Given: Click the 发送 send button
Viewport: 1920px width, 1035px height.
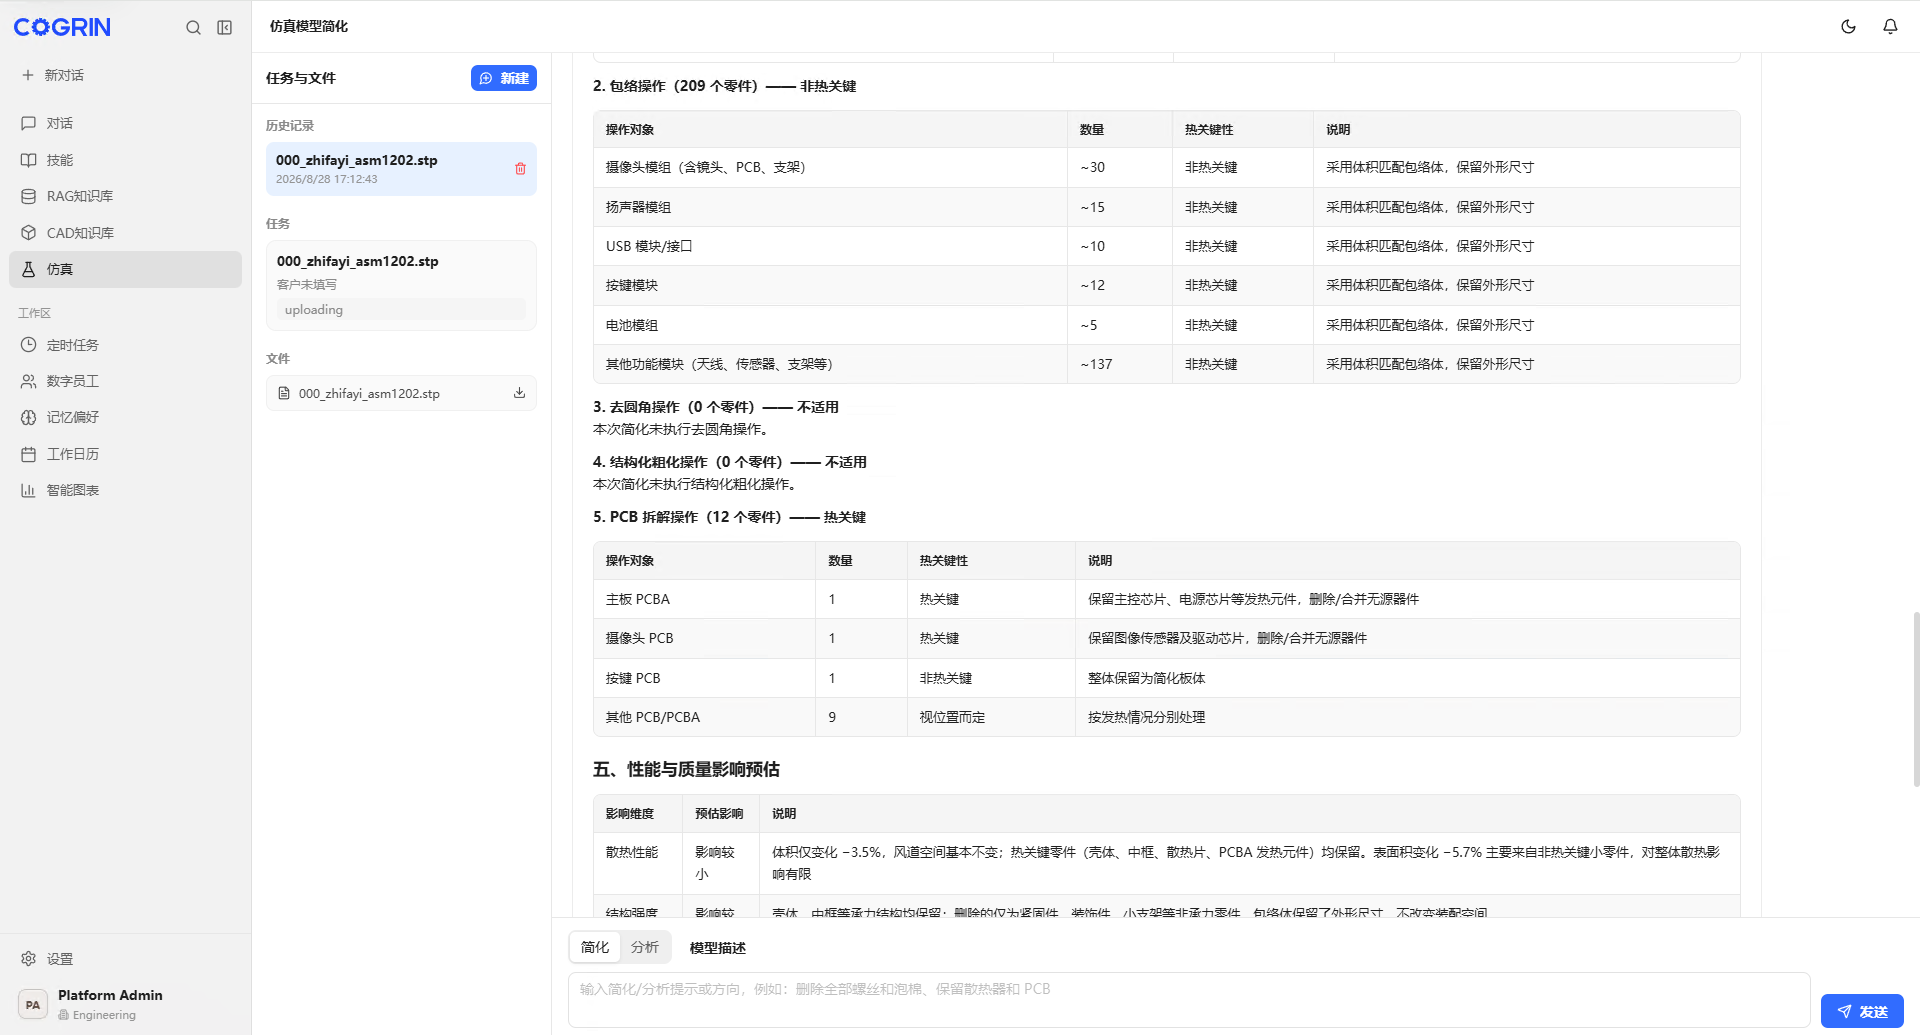Looking at the screenshot, I should click(x=1862, y=1011).
